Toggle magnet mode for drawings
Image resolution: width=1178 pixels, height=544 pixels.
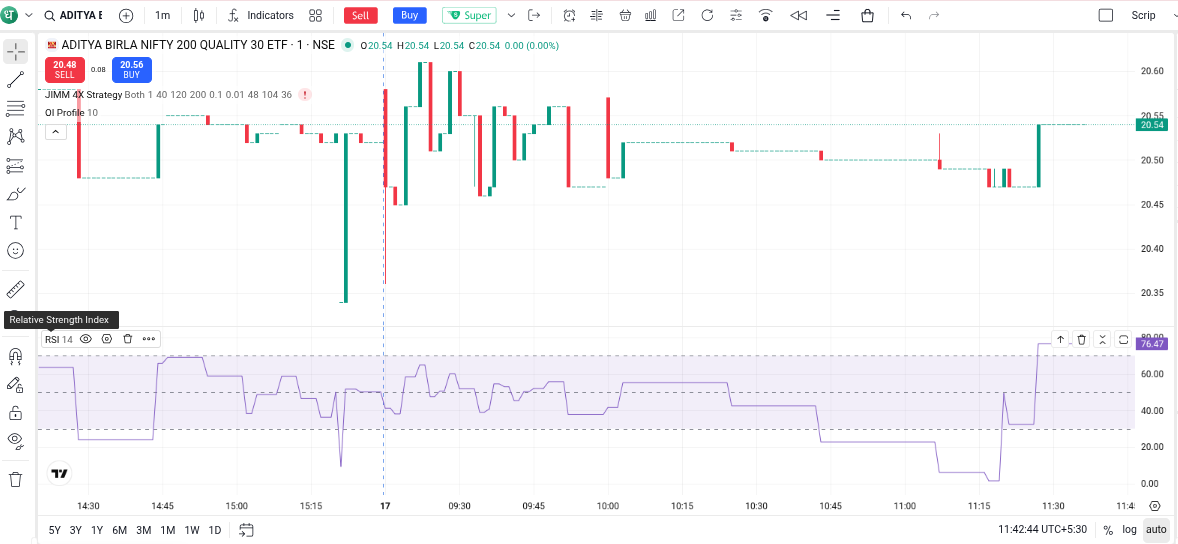16,355
